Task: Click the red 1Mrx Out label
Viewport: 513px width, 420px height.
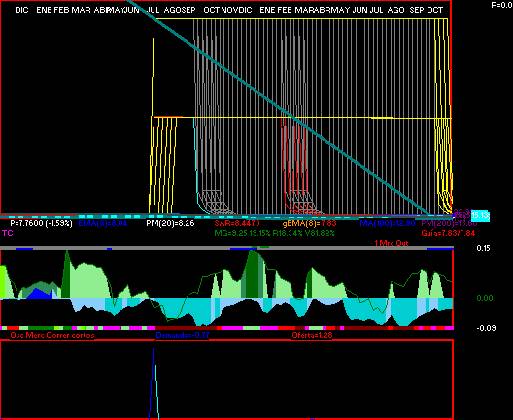Action: pyautogui.click(x=391, y=243)
